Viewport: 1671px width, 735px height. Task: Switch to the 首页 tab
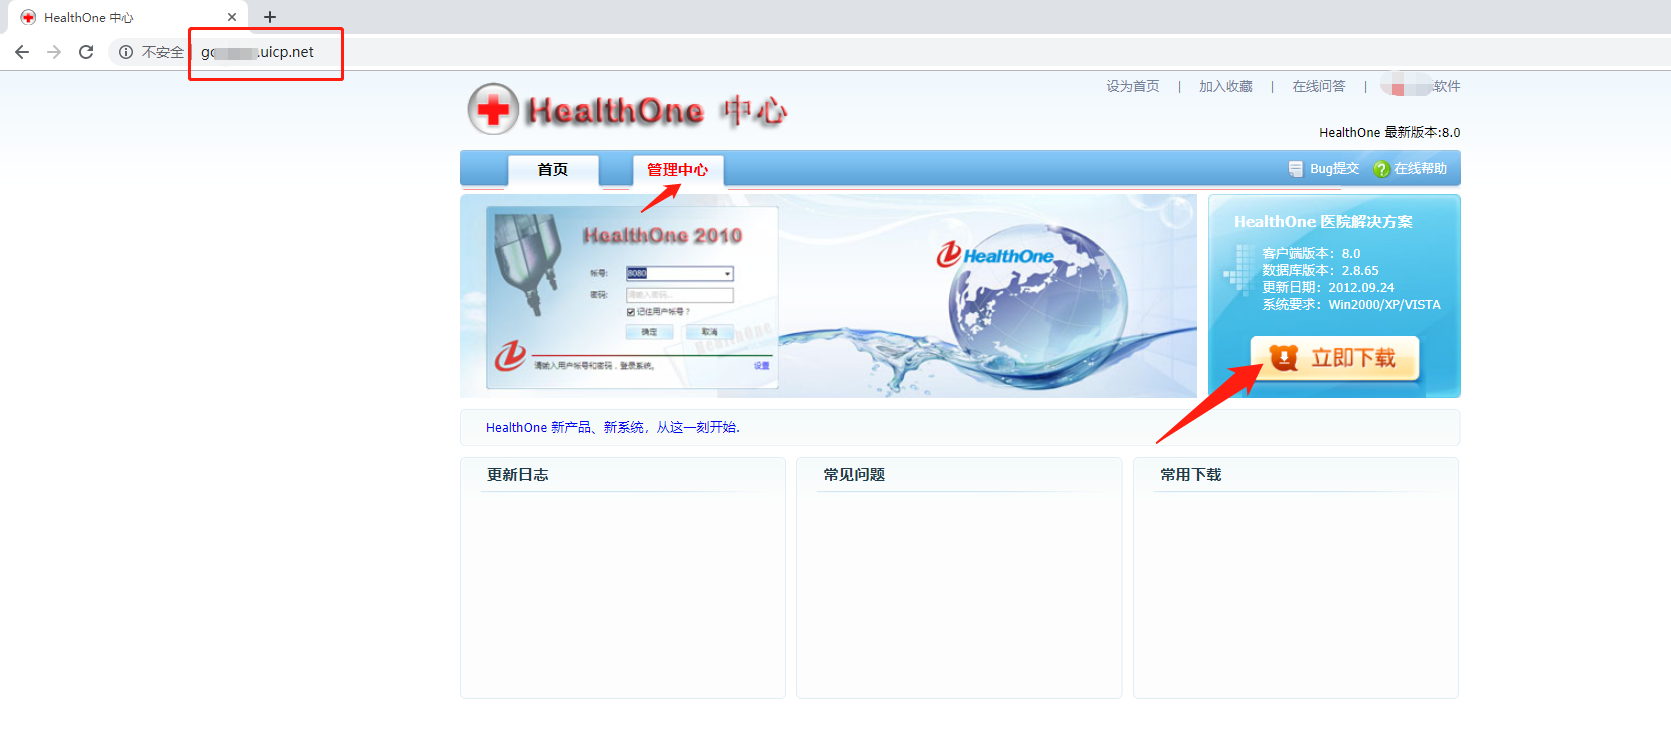pyautogui.click(x=553, y=170)
